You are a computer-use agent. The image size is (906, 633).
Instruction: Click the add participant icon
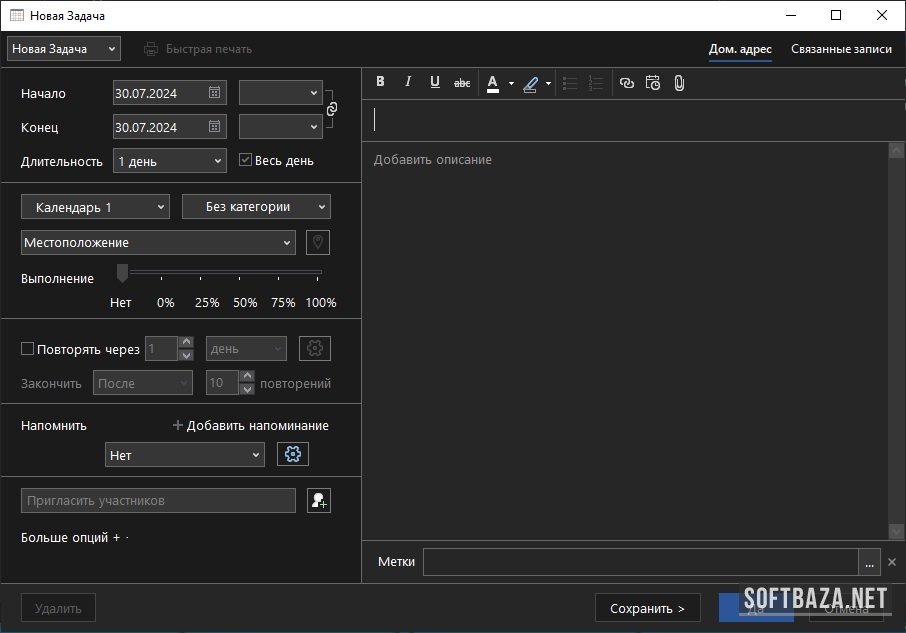tap(319, 501)
